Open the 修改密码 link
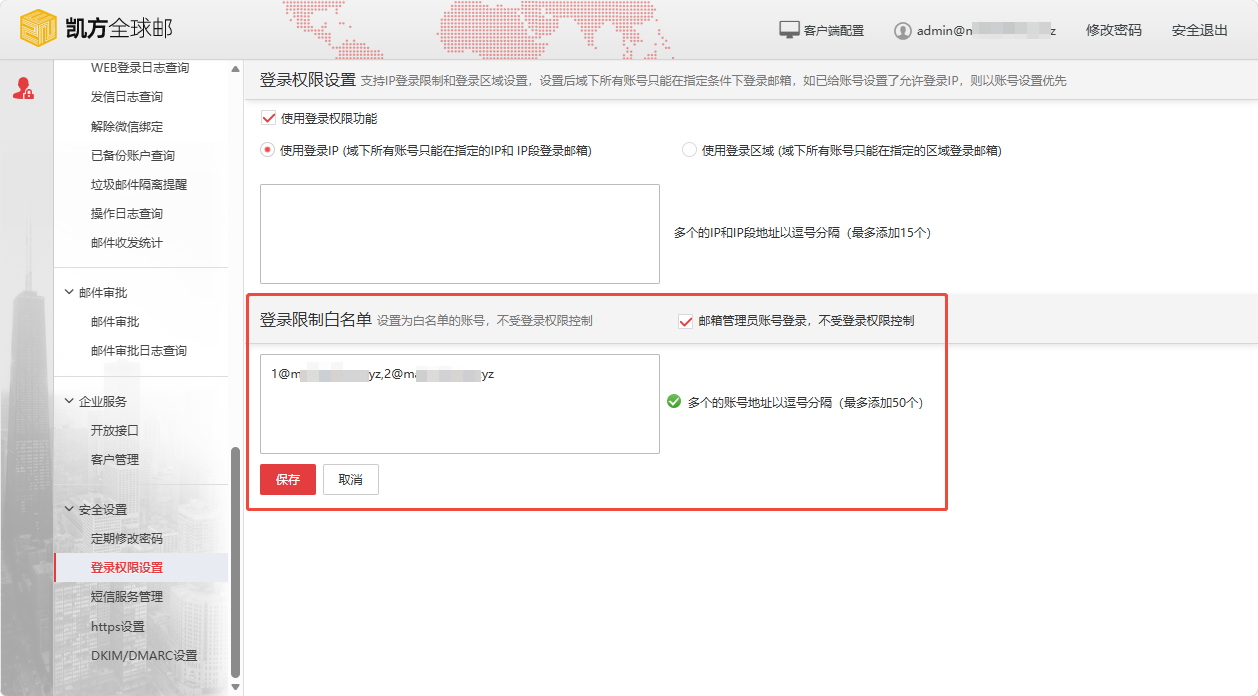Screen dimensions: 1258x696 pyautogui.click(x=1114, y=31)
